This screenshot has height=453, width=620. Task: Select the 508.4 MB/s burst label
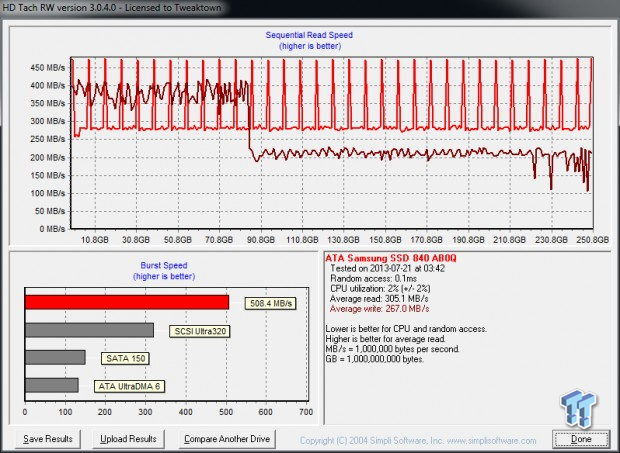[x=270, y=303]
